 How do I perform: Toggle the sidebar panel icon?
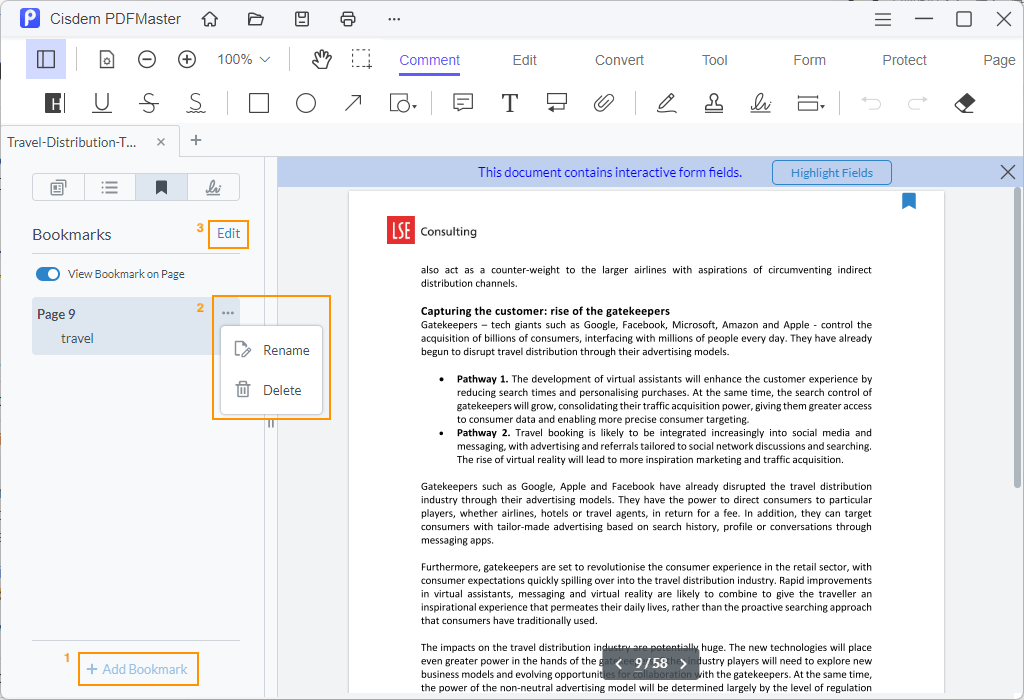46,59
